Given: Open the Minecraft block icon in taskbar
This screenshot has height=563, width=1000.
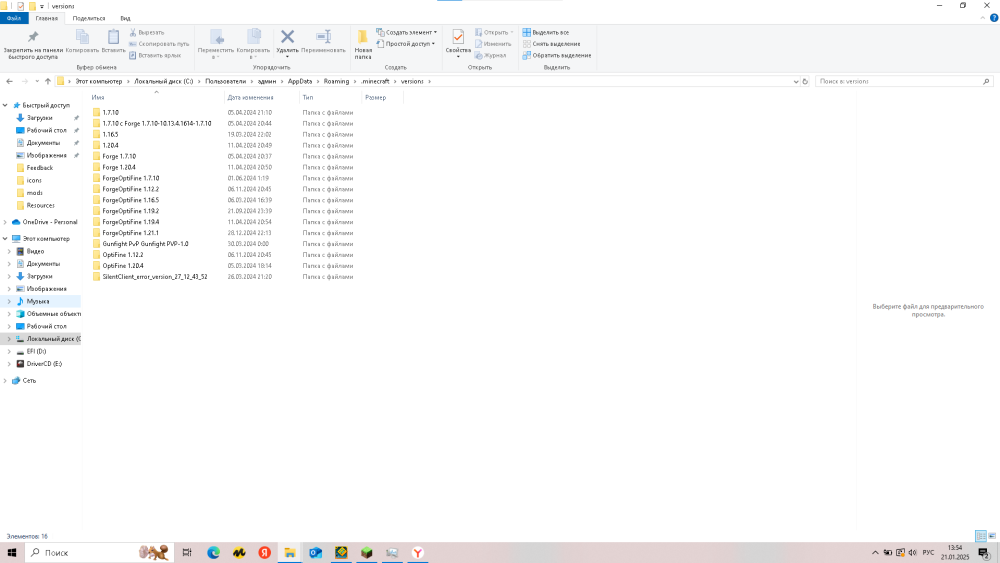Looking at the screenshot, I should point(367,553).
